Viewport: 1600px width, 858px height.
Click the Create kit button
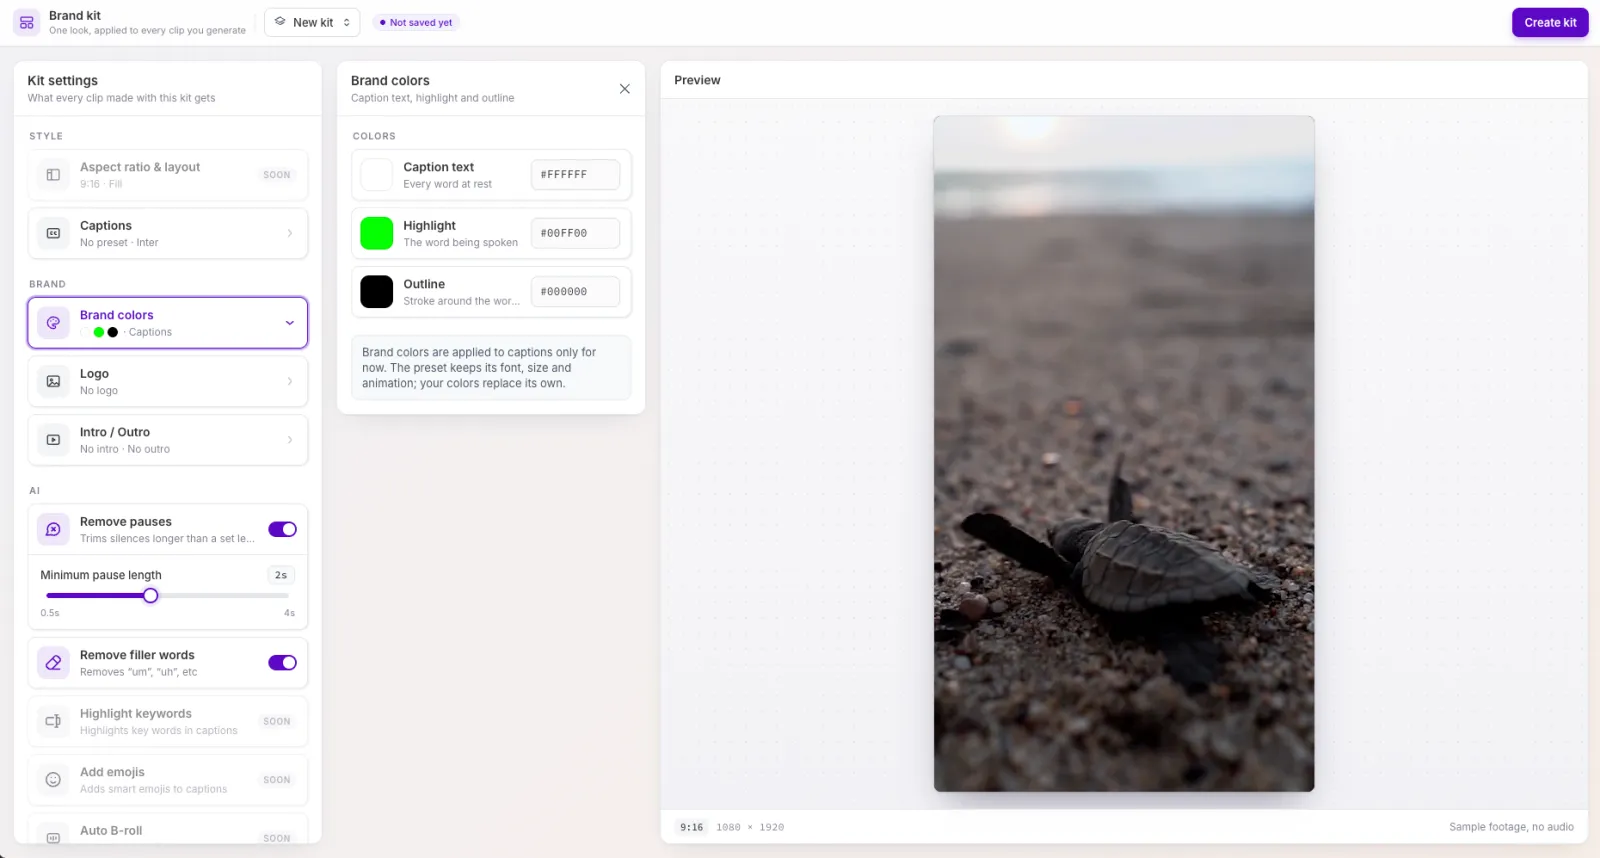point(1550,22)
